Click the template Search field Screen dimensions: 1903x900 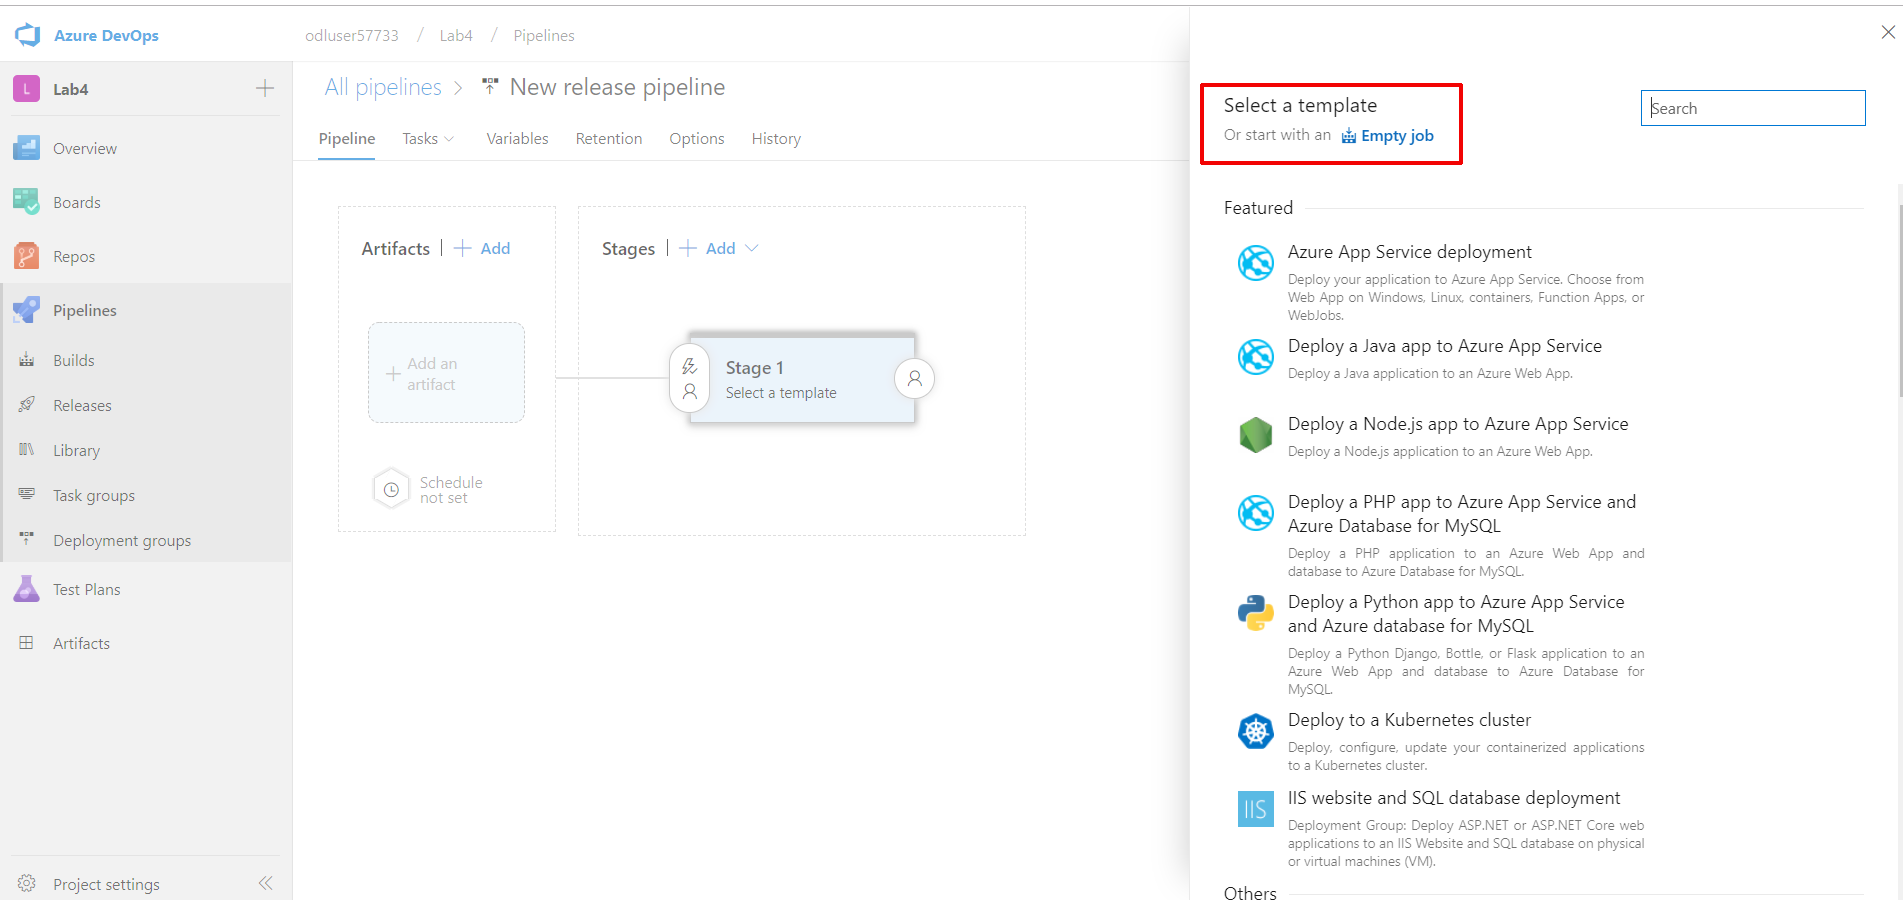[1753, 108]
